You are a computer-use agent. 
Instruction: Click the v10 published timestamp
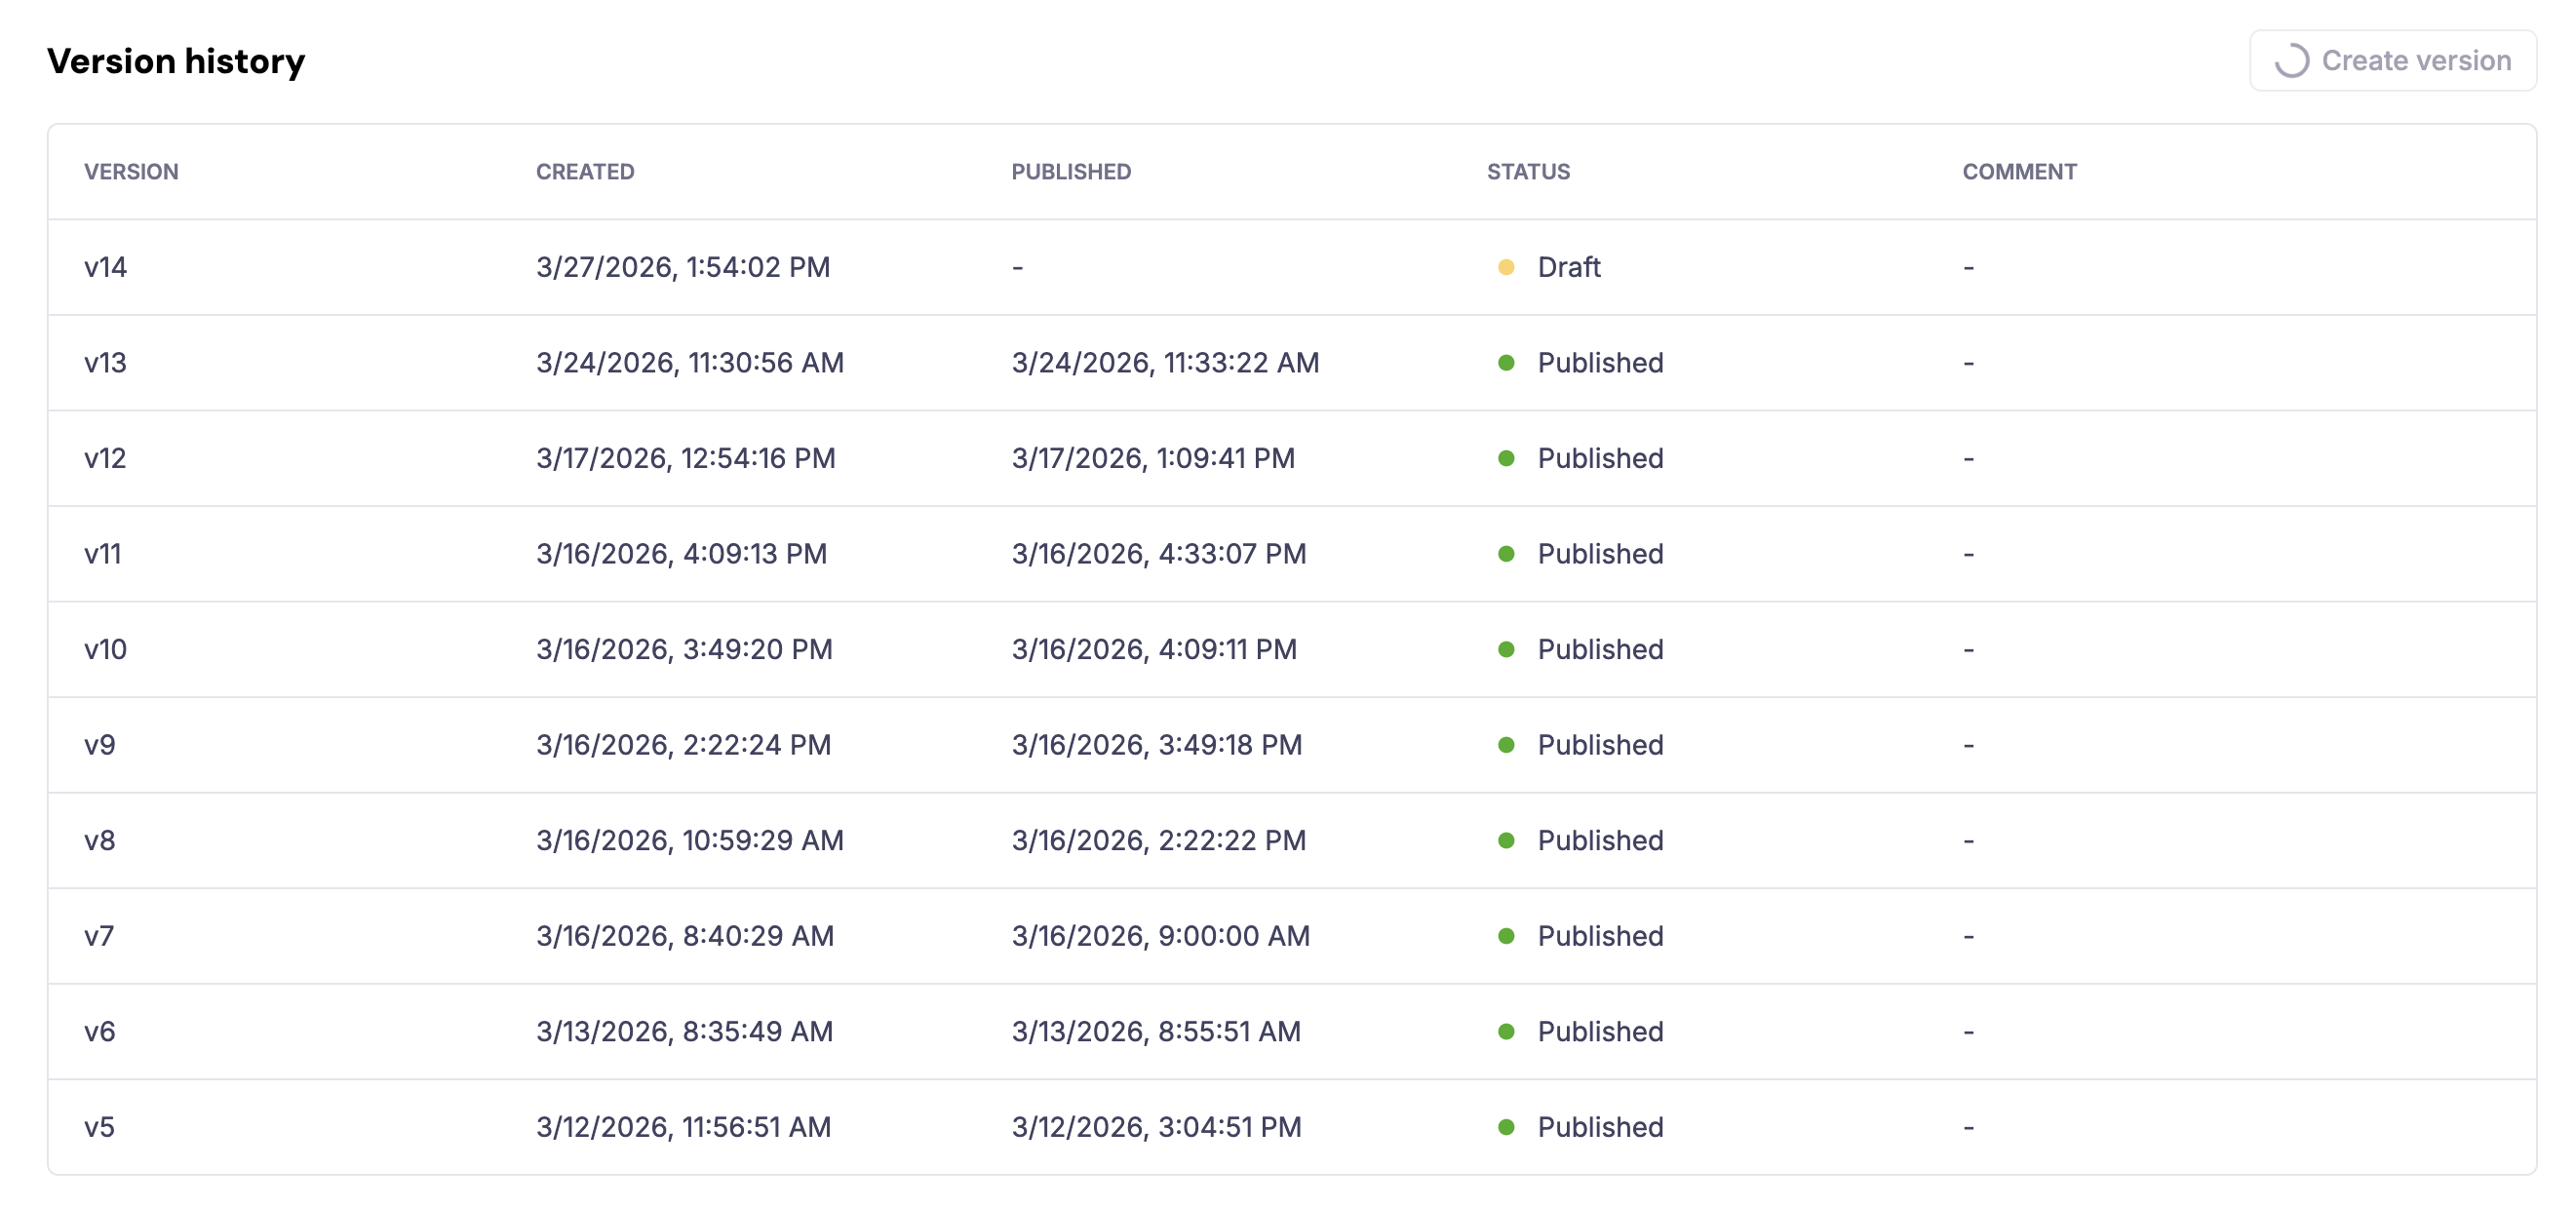[x=1153, y=649]
